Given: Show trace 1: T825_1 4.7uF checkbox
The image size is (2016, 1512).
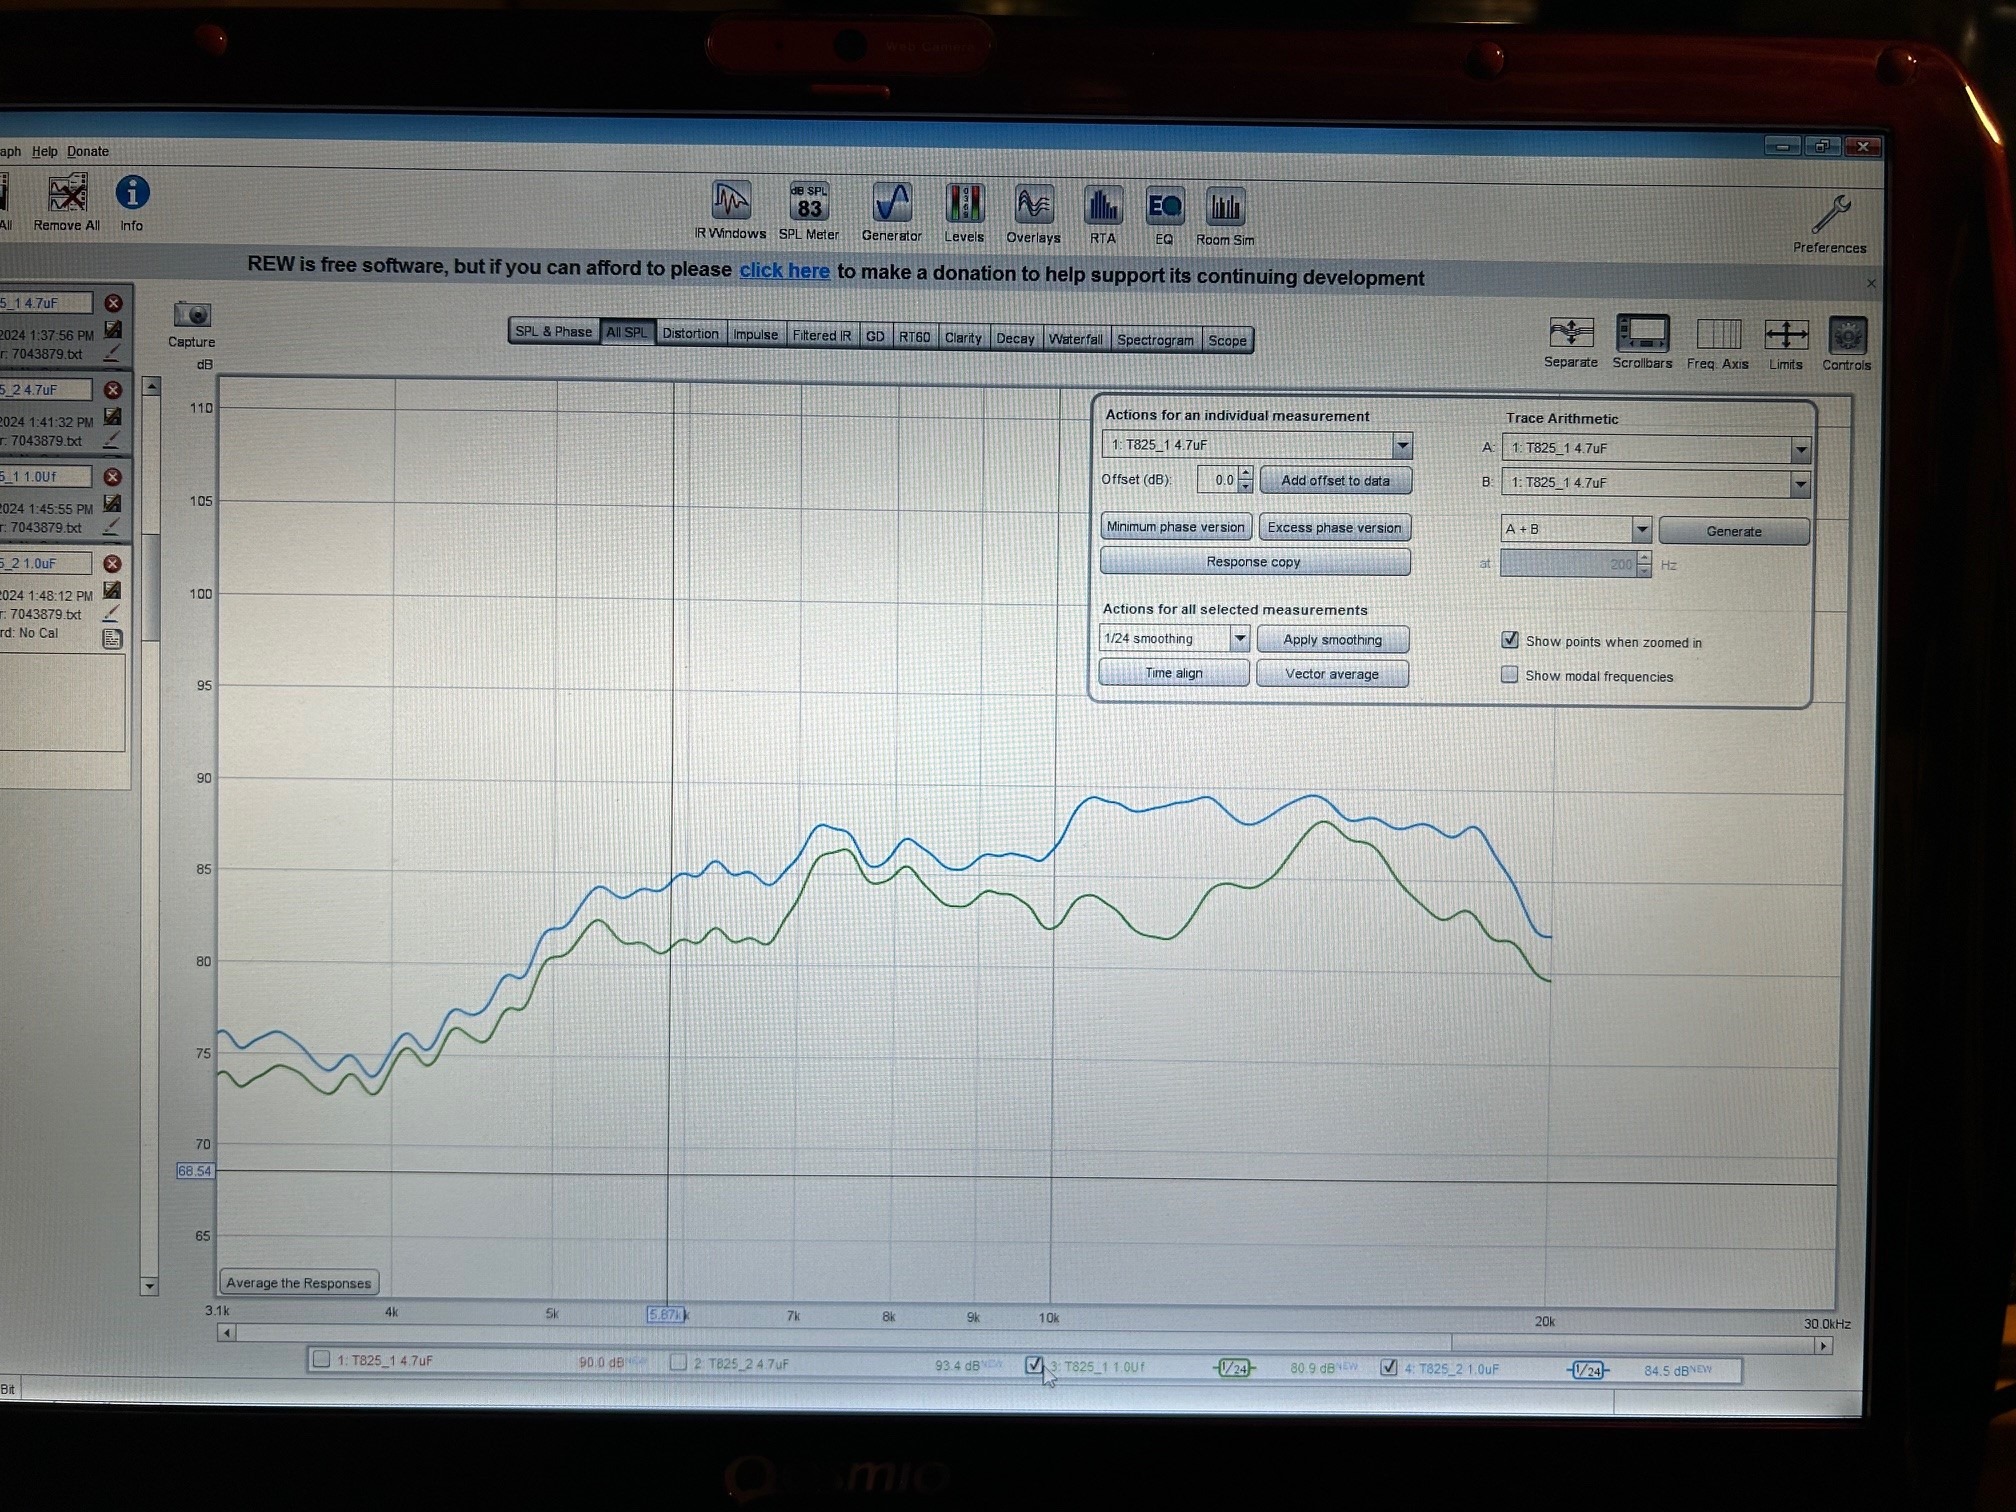Looking at the screenshot, I should pyautogui.click(x=321, y=1359).
